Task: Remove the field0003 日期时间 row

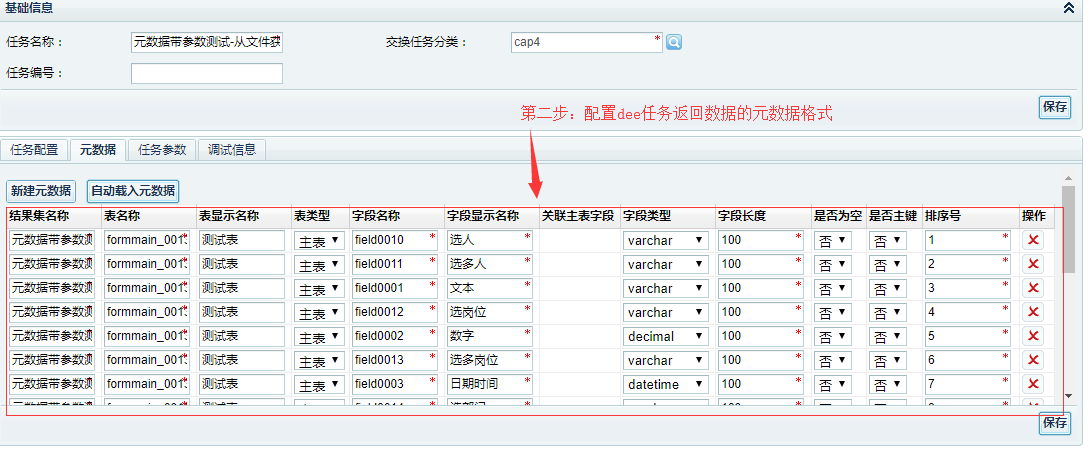Action: point(1033,384)
